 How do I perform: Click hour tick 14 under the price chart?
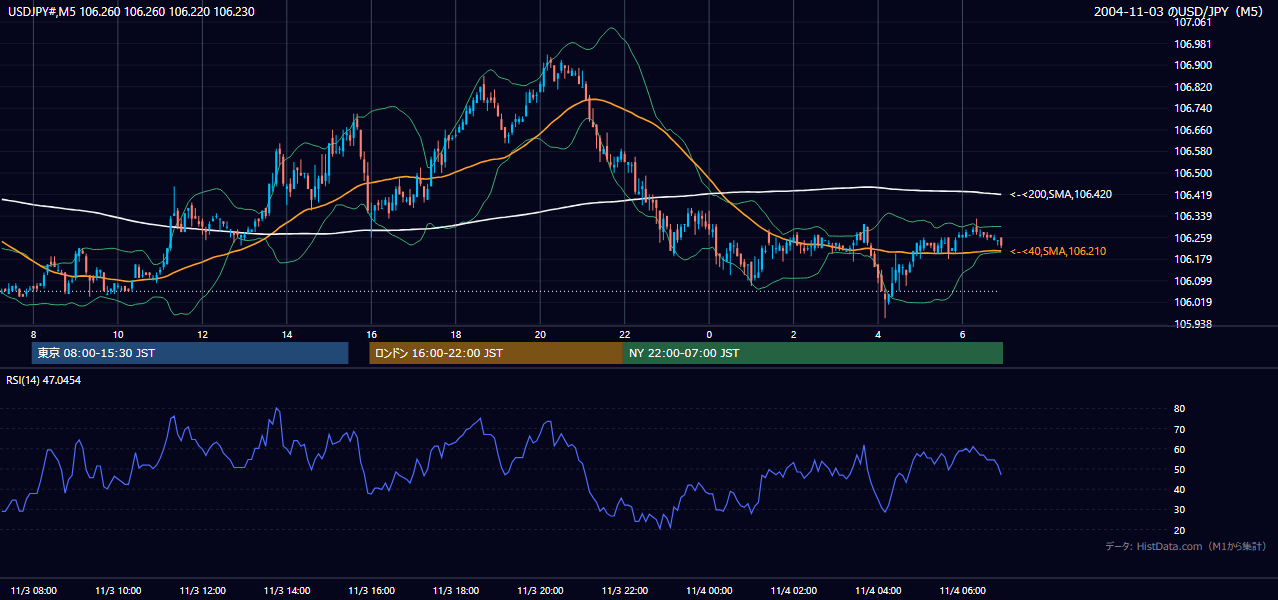[287, 334]
